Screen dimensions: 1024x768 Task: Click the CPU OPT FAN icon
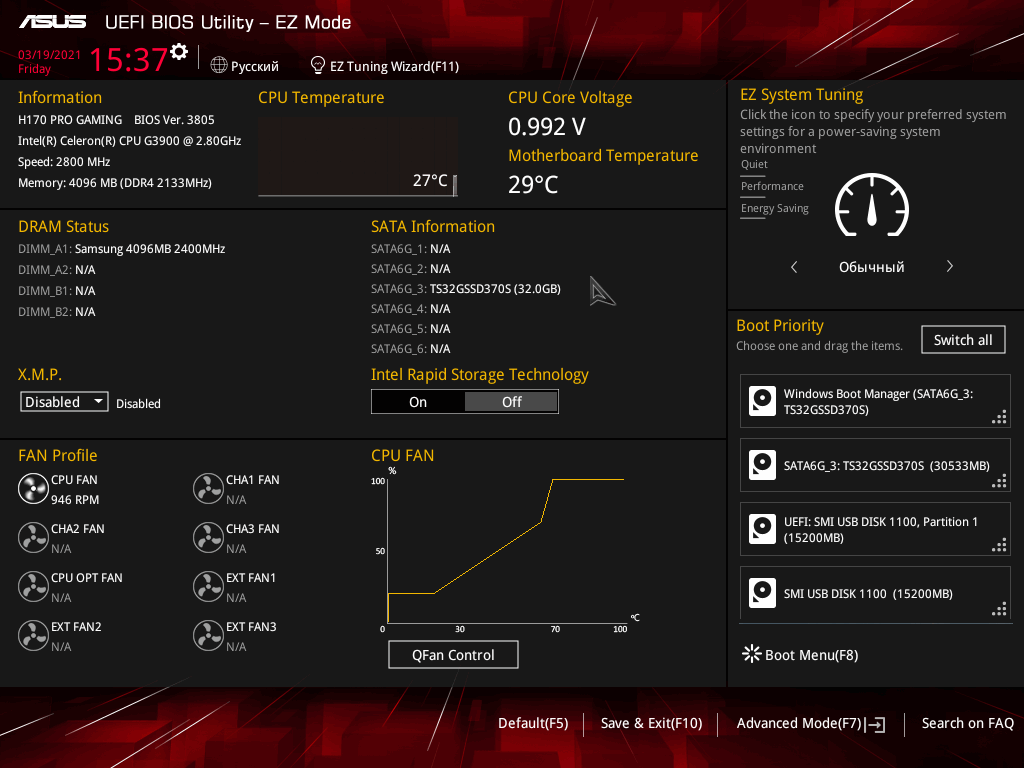[33, 586]
